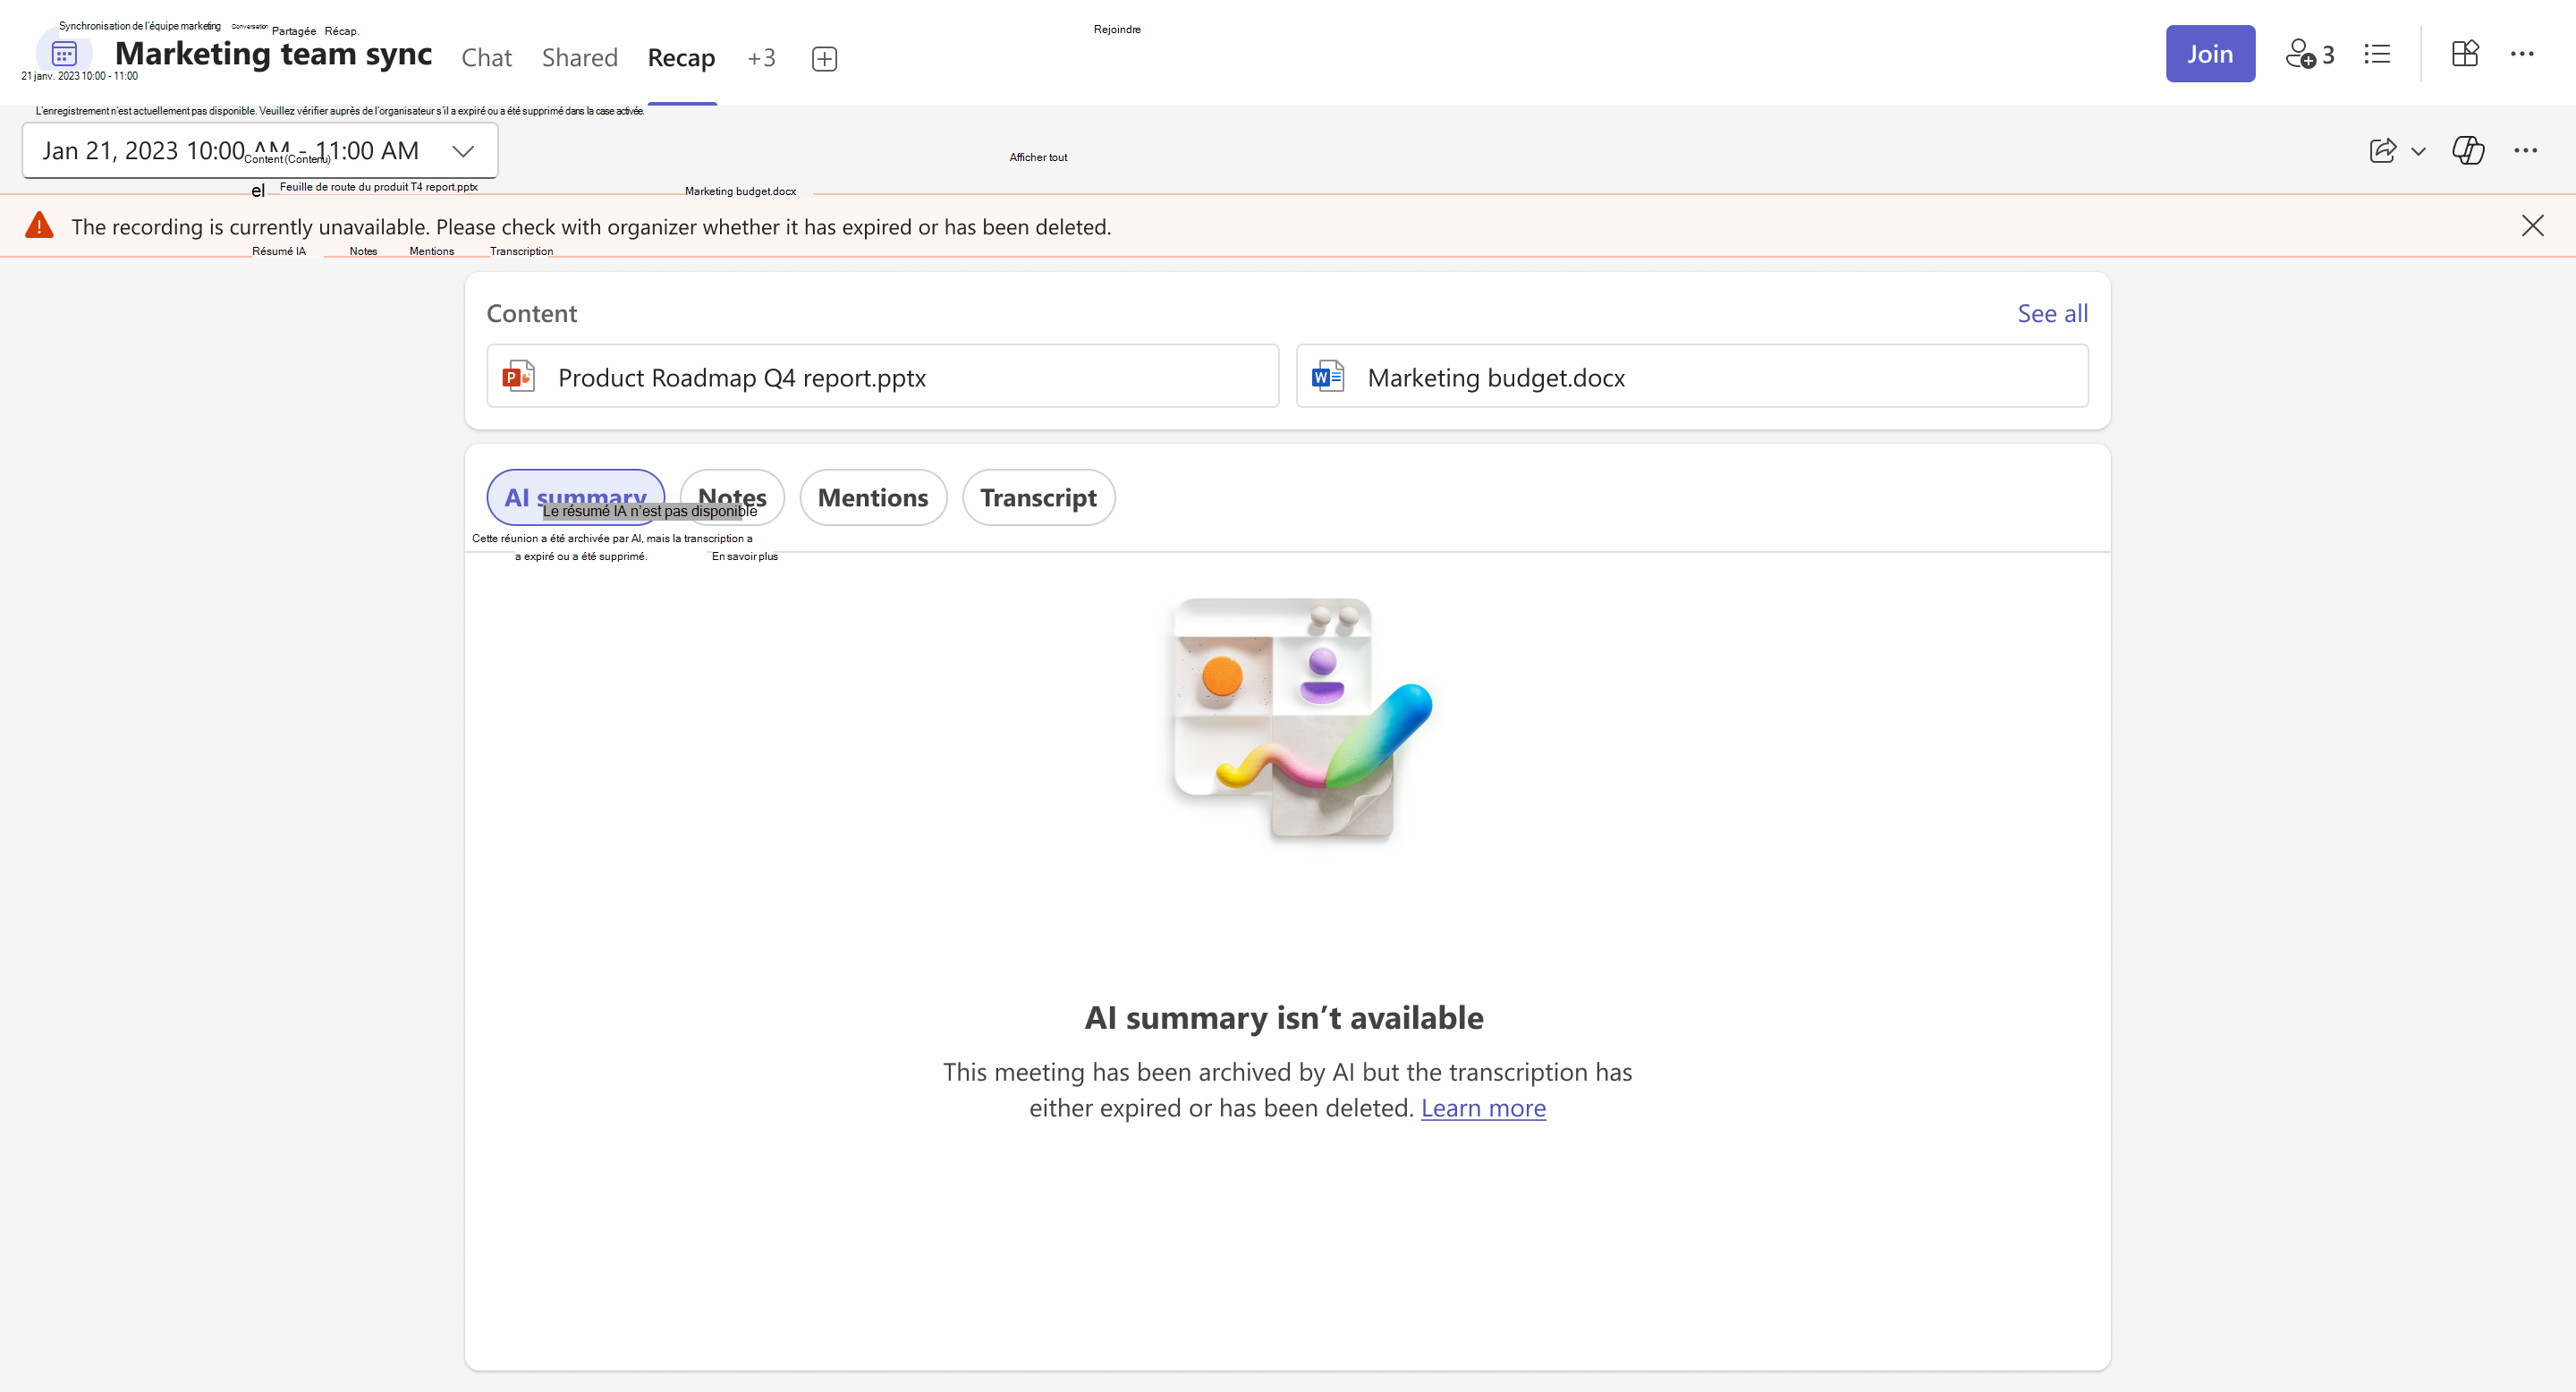2576x1392 pixels.
Task: Select the Recap tab
Action: click(x=681, y=58)
